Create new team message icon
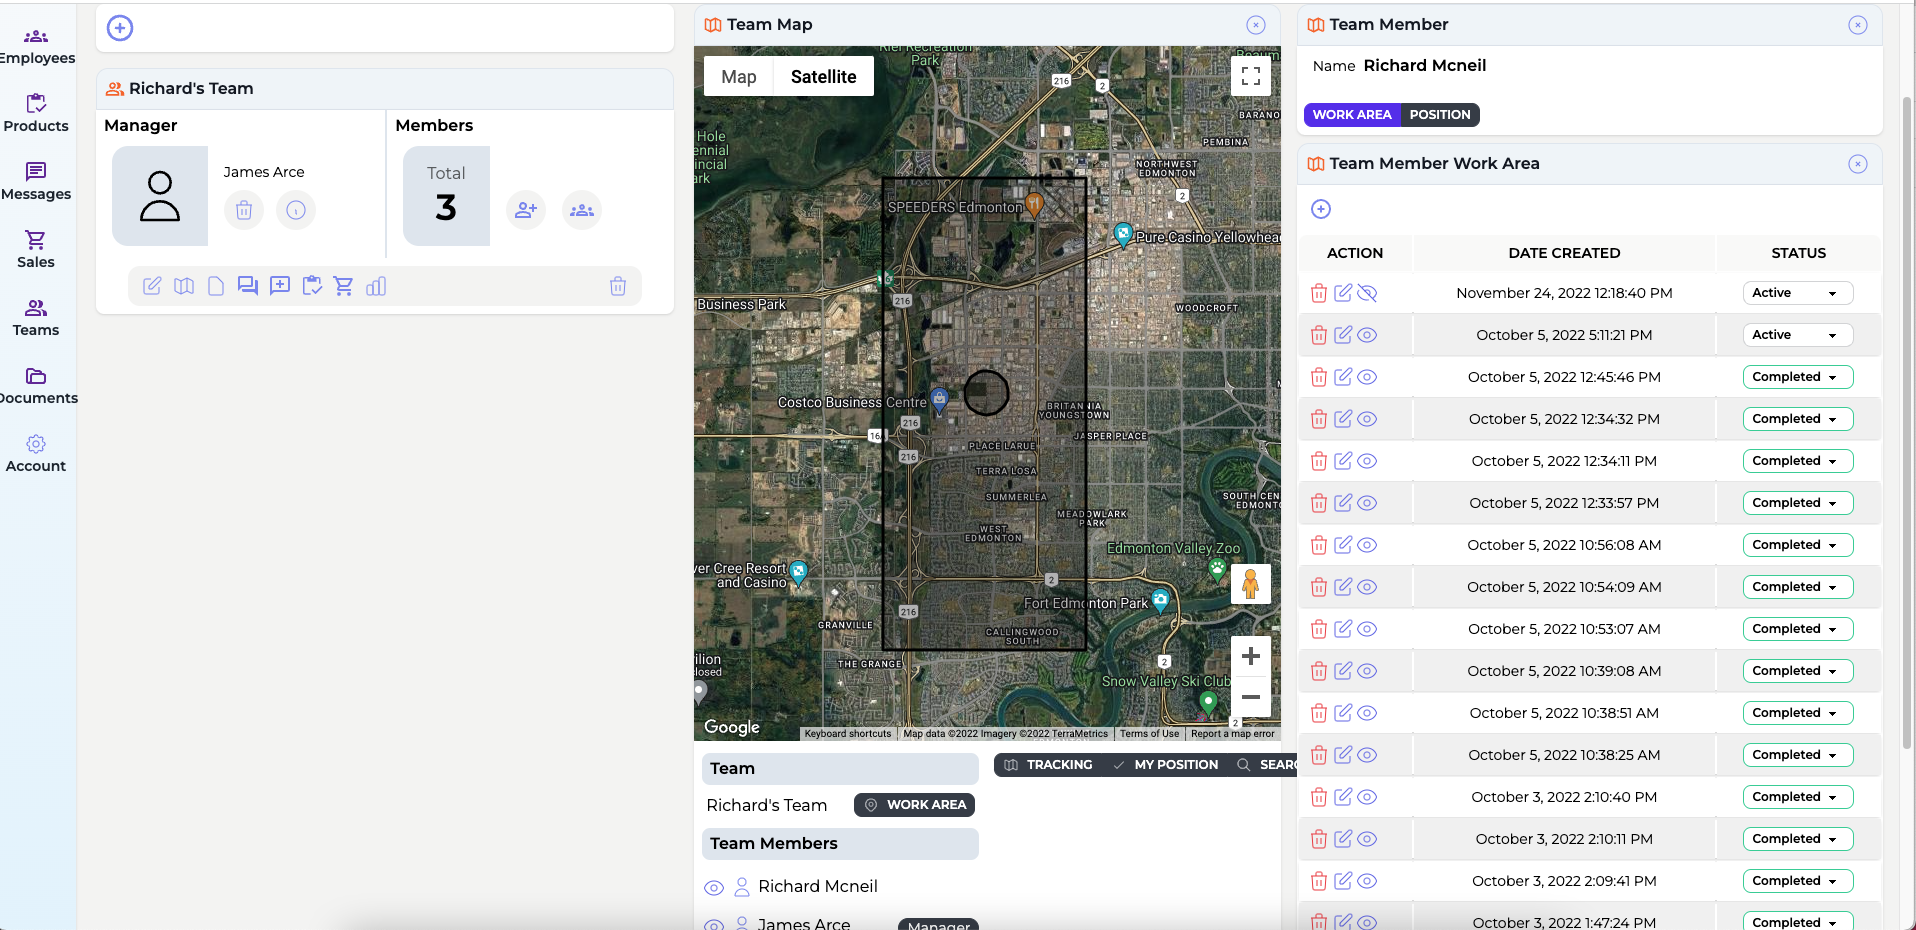Viewport: 1916px width, 930px height. coord(280,286)
